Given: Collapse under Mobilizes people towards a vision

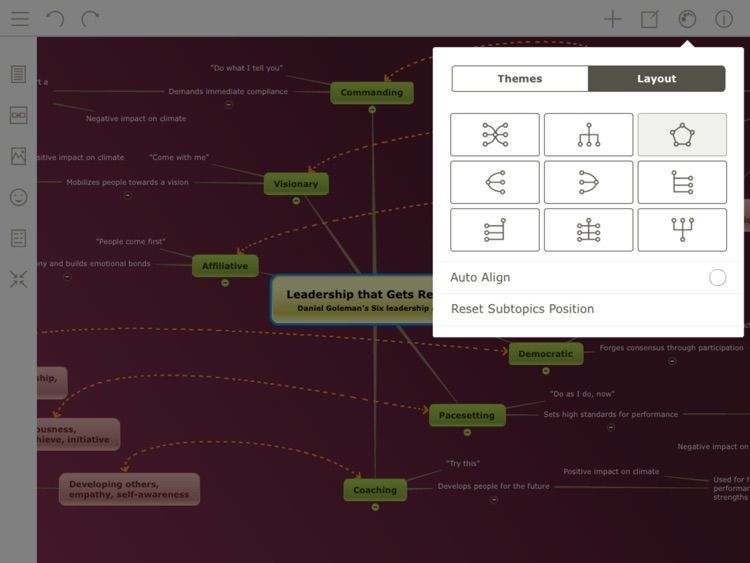Looking at the screenshot, I should coord(128,195).
